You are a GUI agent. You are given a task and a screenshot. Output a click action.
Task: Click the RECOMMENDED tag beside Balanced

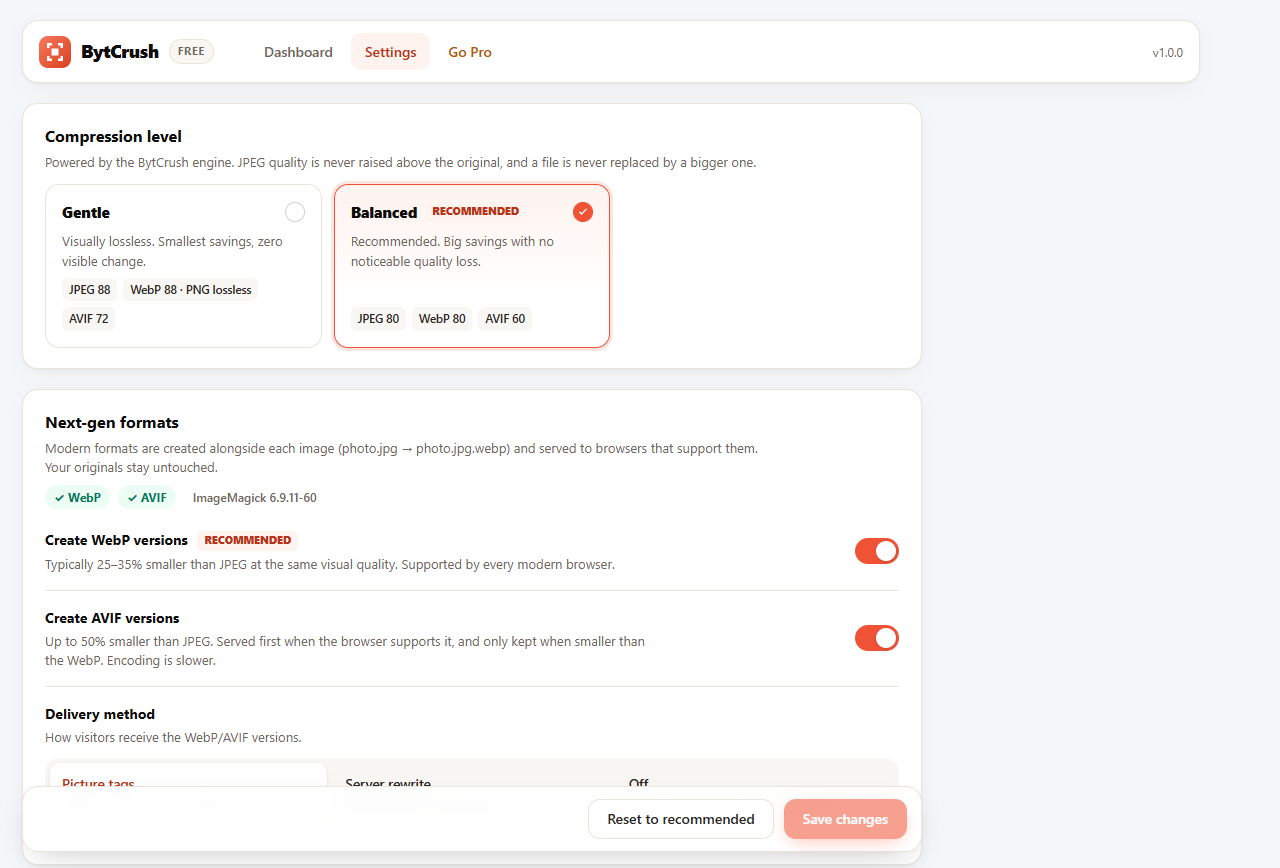(476, 212)
